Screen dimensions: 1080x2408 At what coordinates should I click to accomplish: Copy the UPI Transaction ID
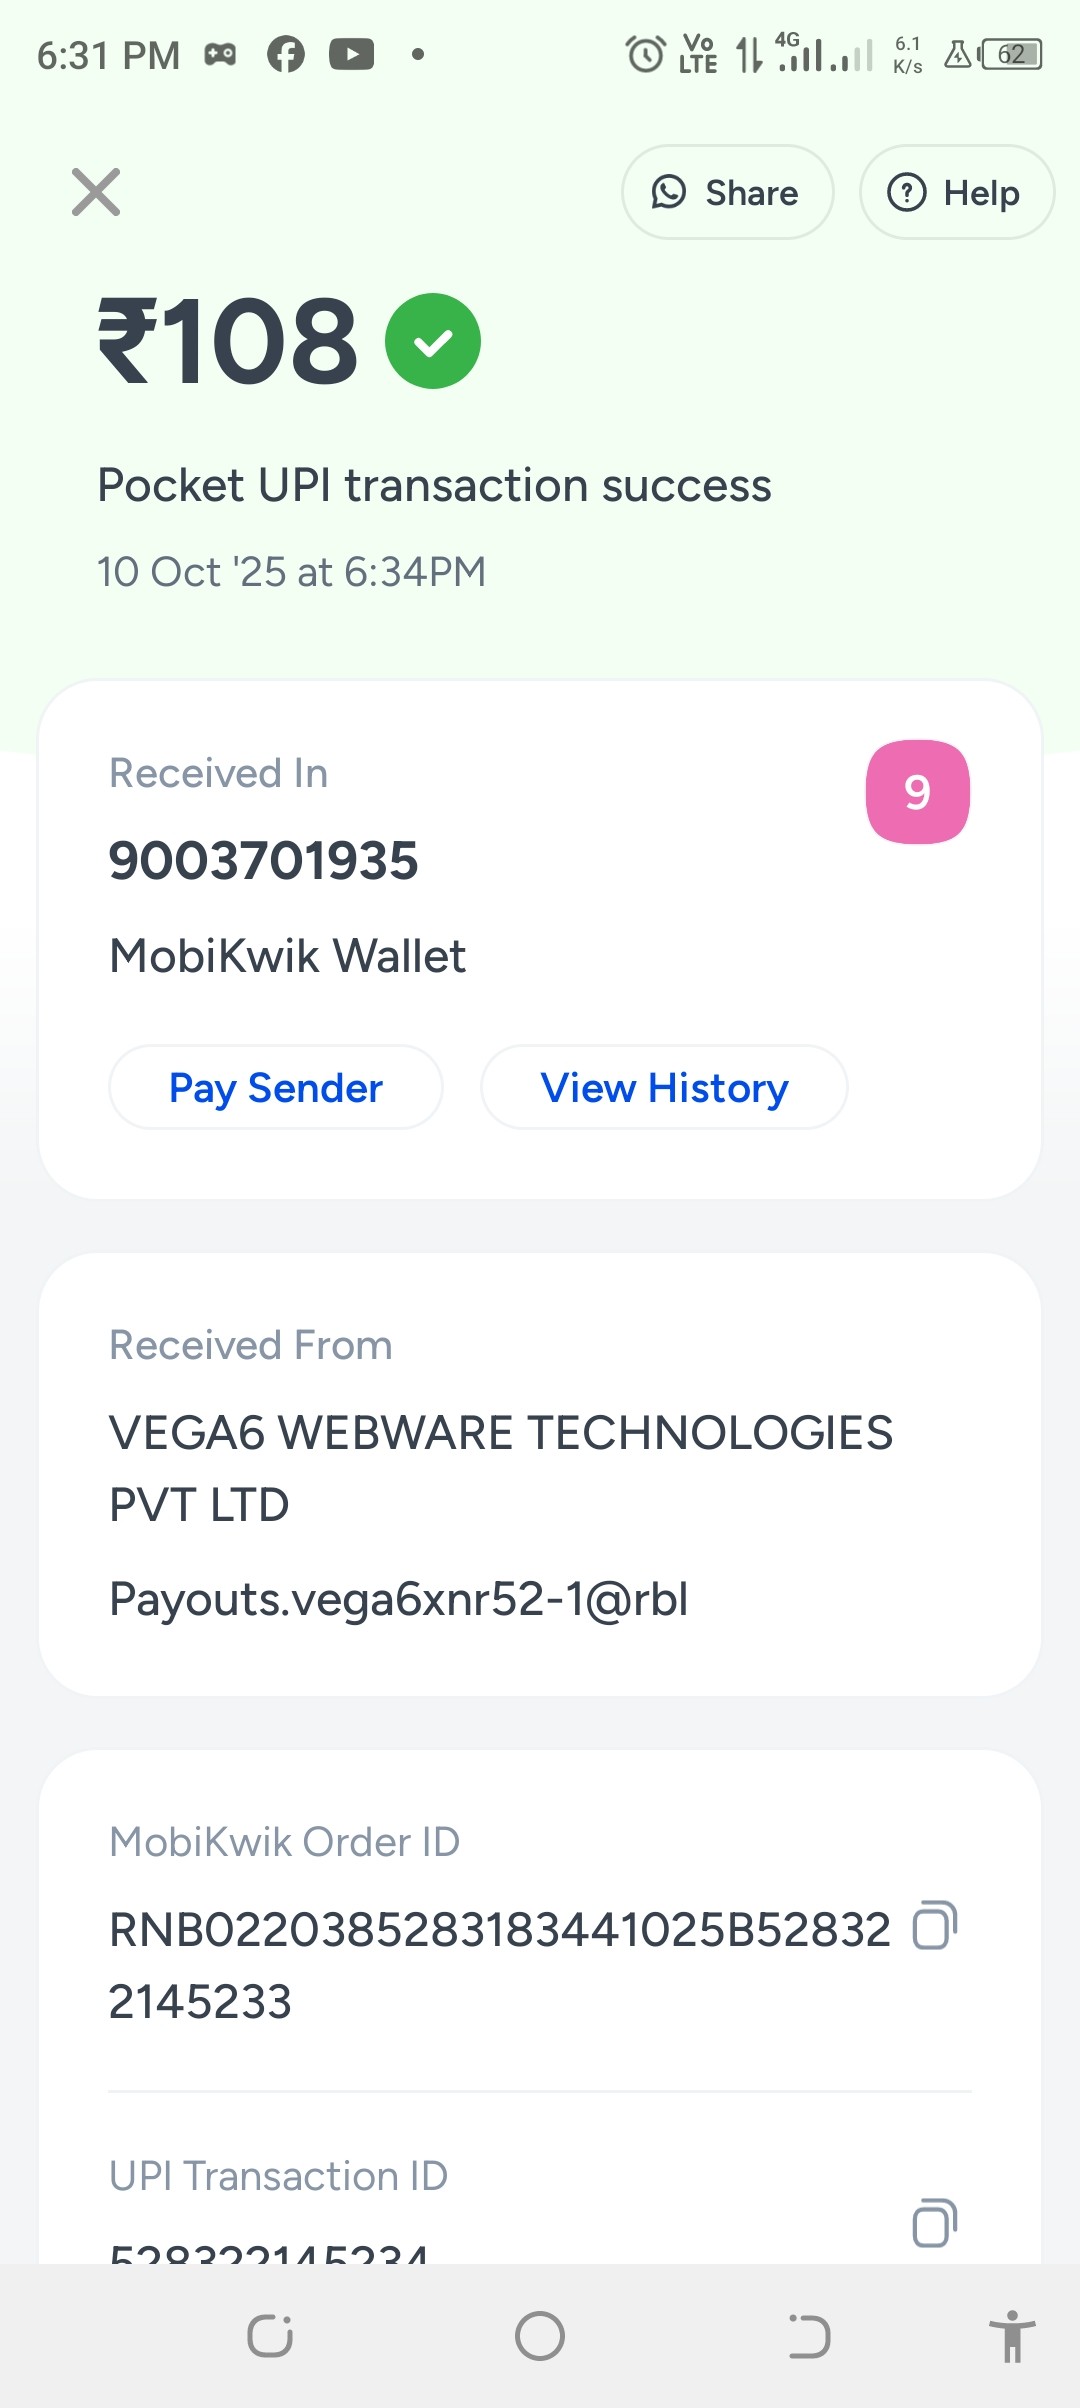click(x=935, y=2223)
